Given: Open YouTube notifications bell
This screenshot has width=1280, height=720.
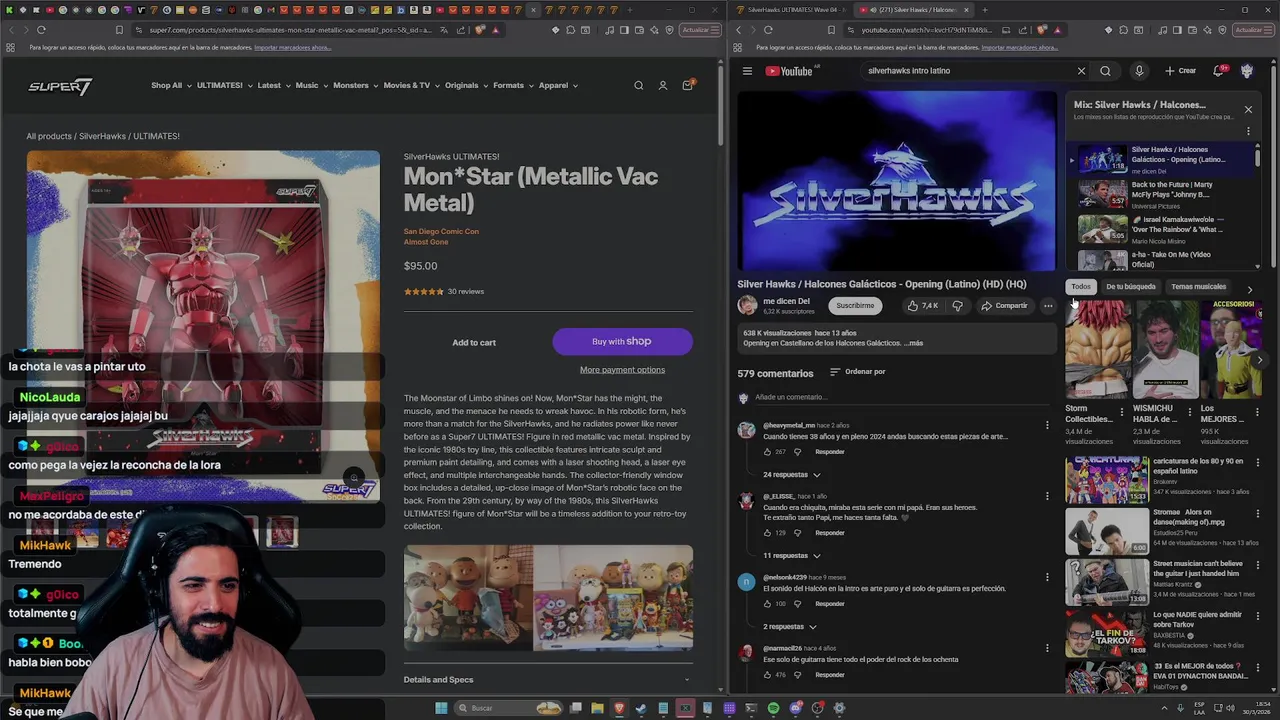Looking at the screenshot, I should (x=1218, y=71).
